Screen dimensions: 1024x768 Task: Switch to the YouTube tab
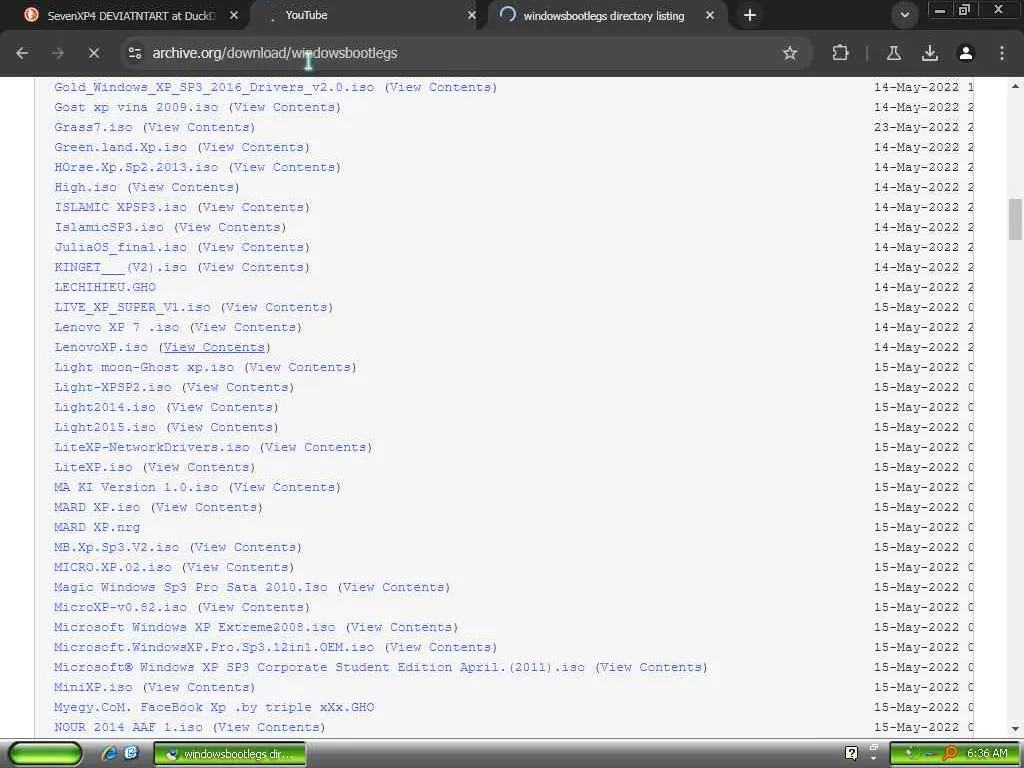tap(366, 15)
